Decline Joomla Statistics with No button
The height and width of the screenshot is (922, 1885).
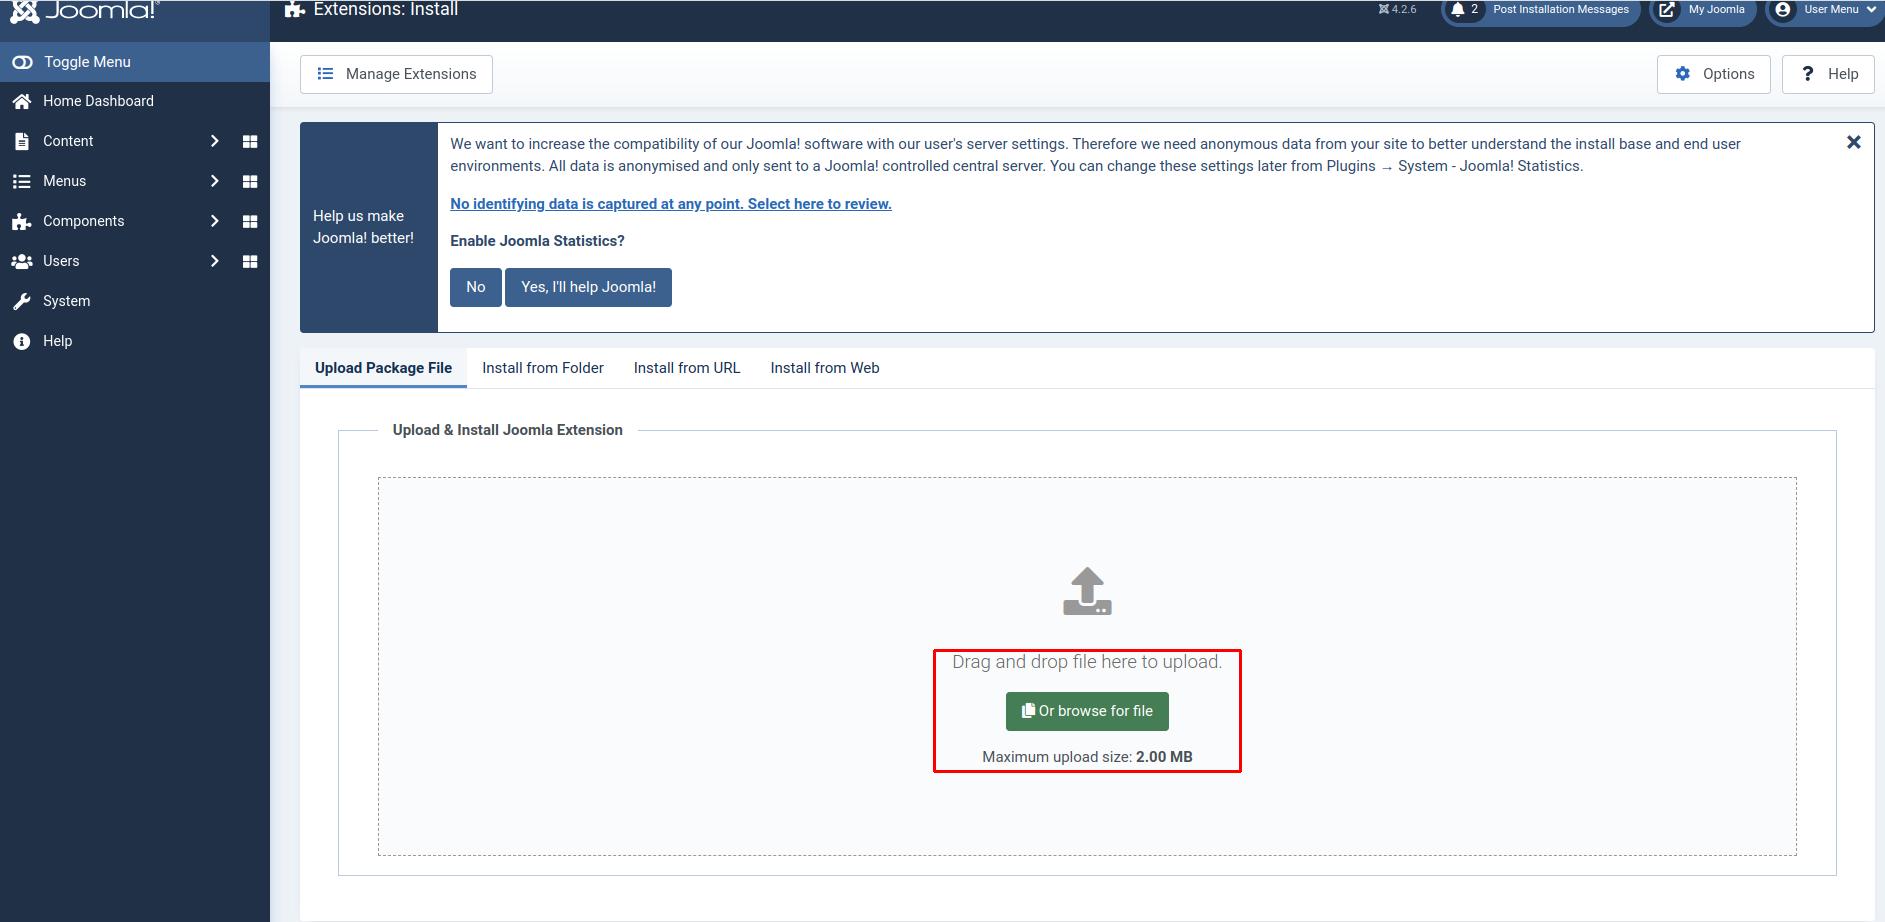click(475, 287)
